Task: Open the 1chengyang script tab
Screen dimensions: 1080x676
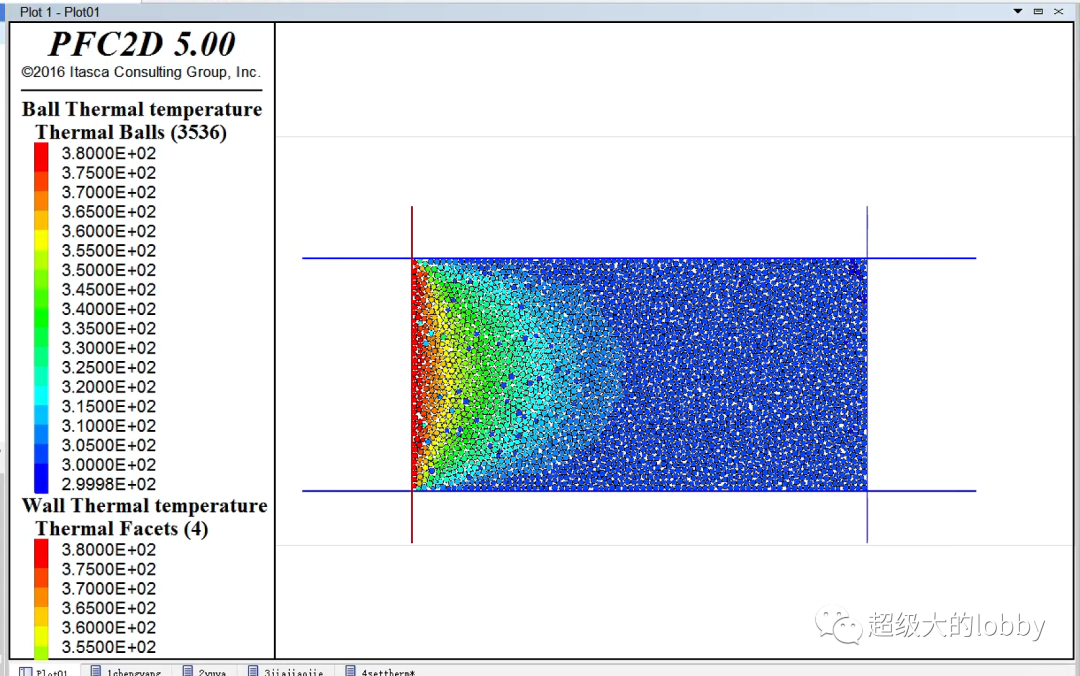Action: 126,671
